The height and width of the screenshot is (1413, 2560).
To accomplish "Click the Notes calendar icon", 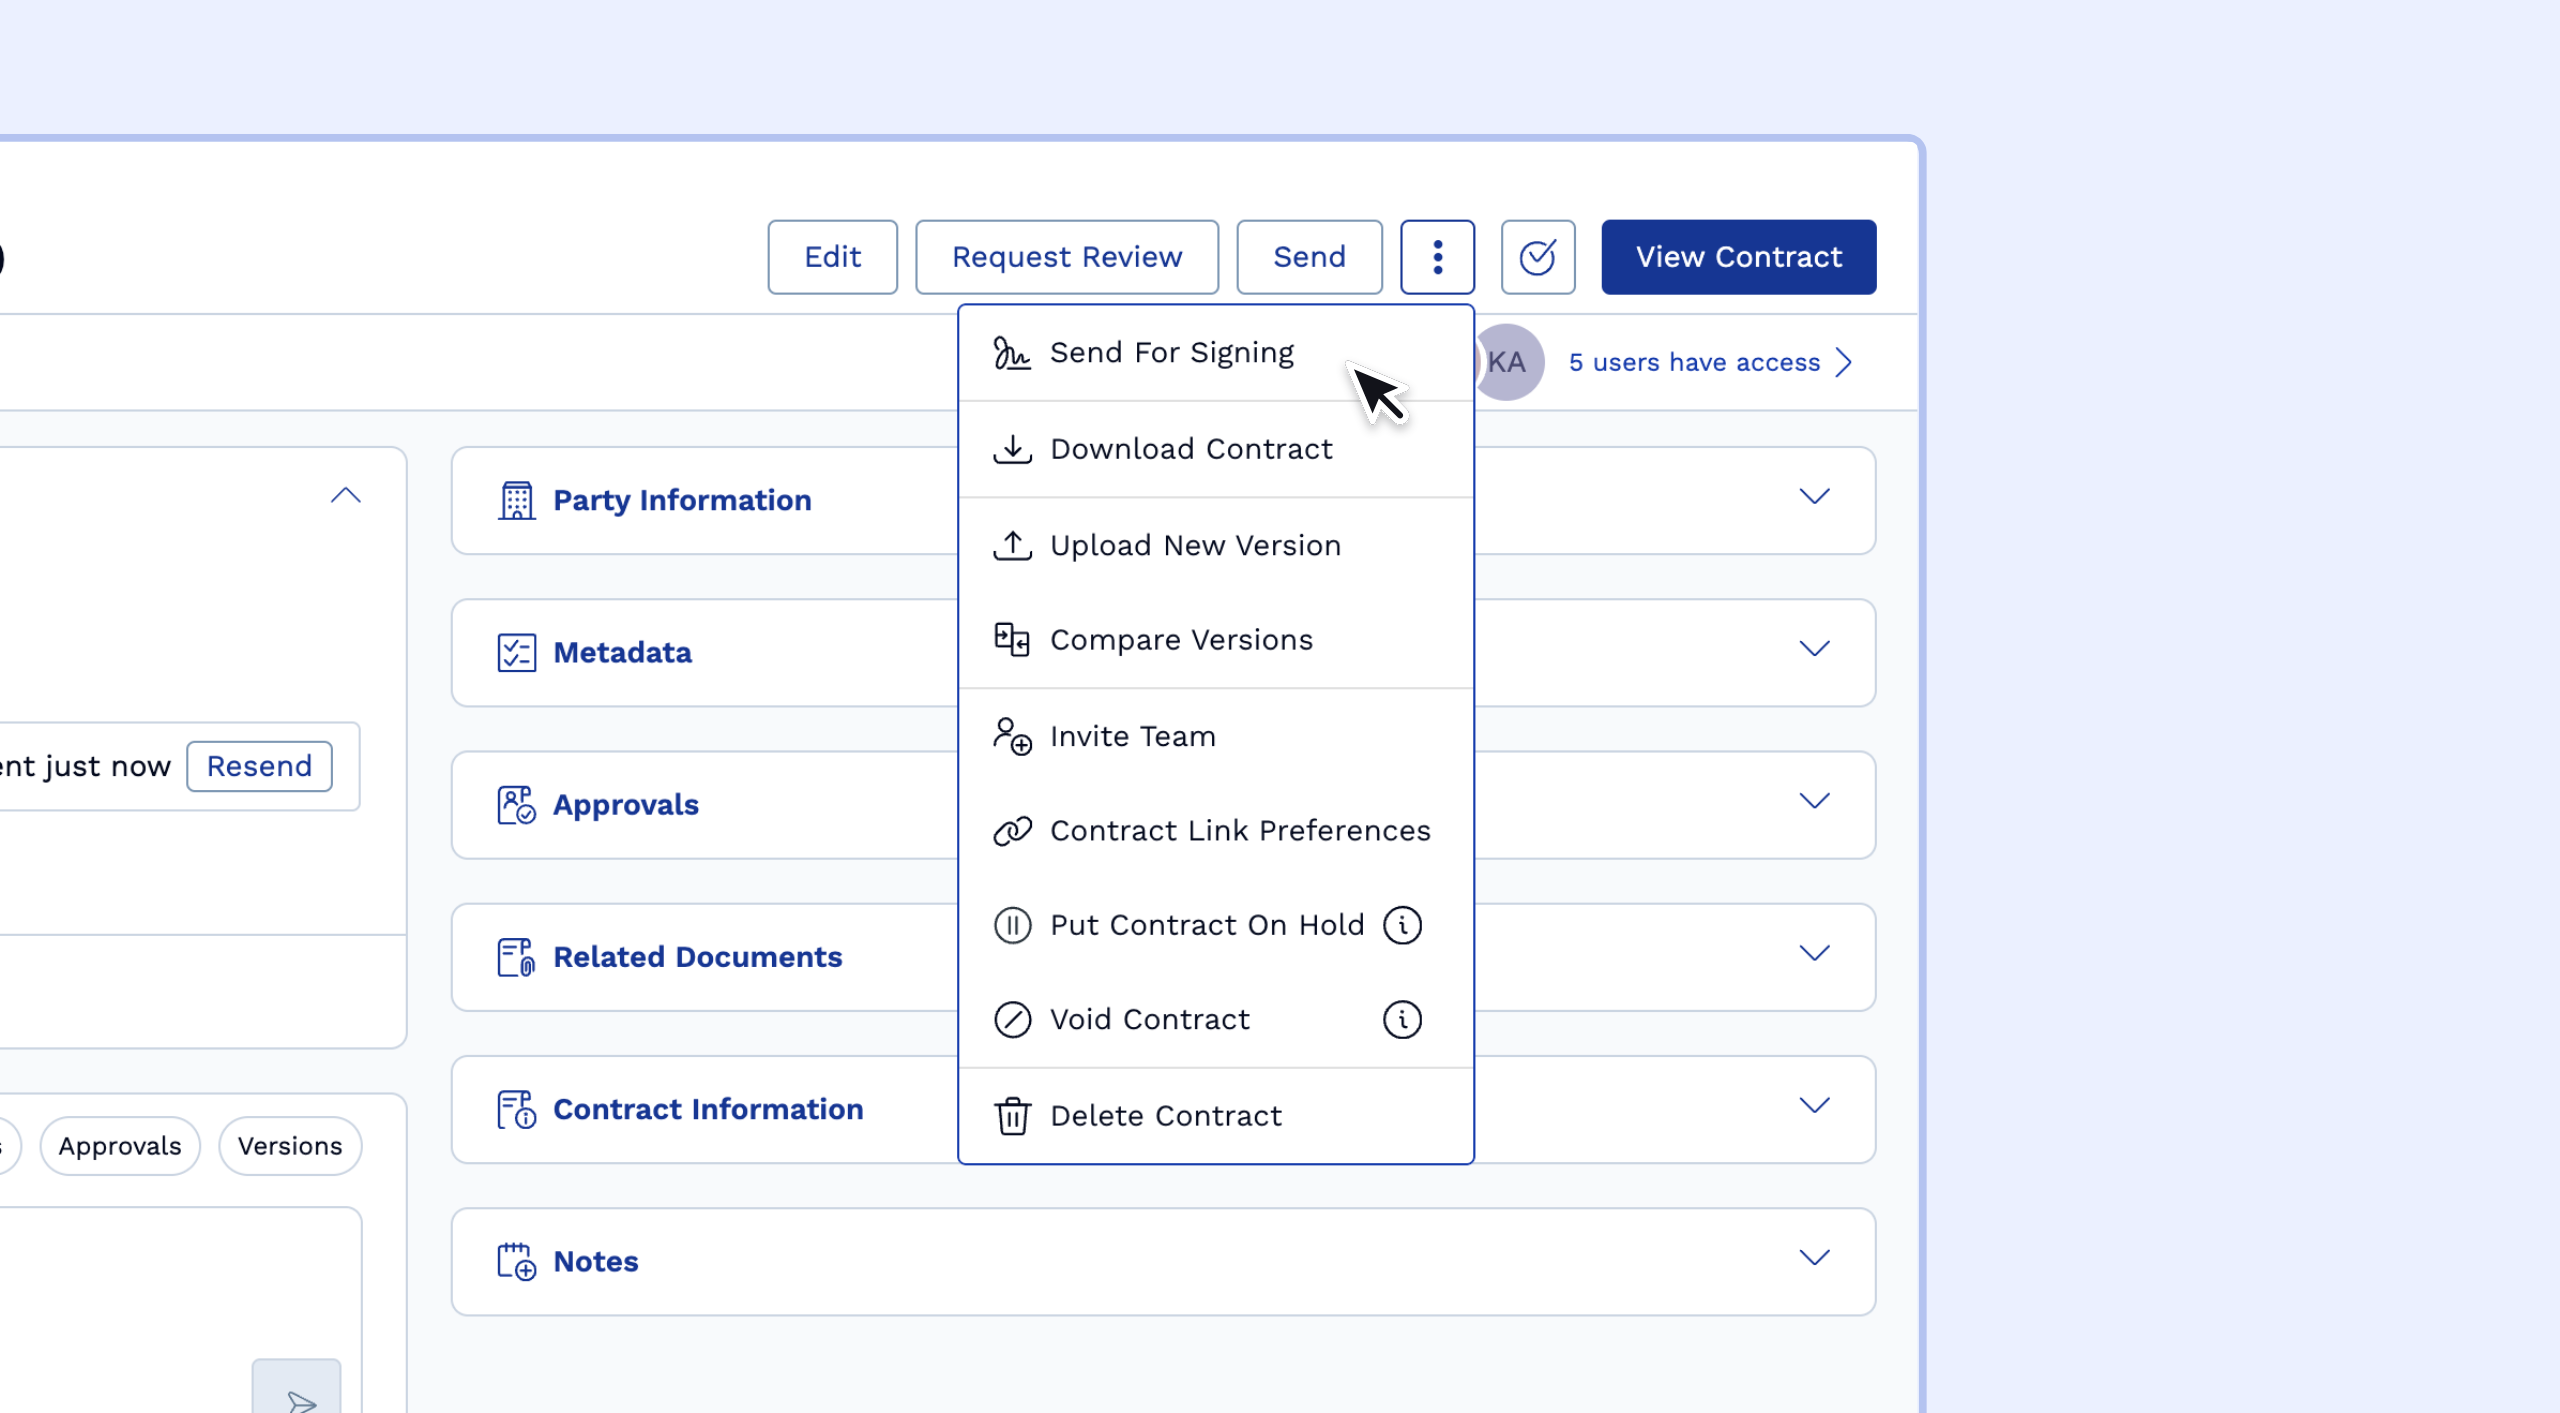I will (x=516, y=1261).
